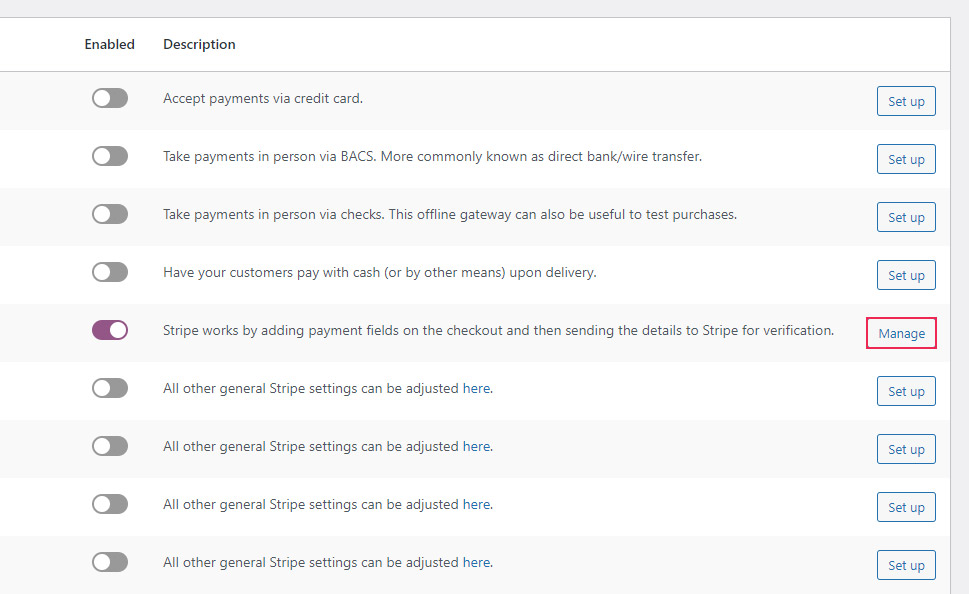Click the Enabled column header
Viewport: 969px width, 594px height.
(x=109, y=45)
